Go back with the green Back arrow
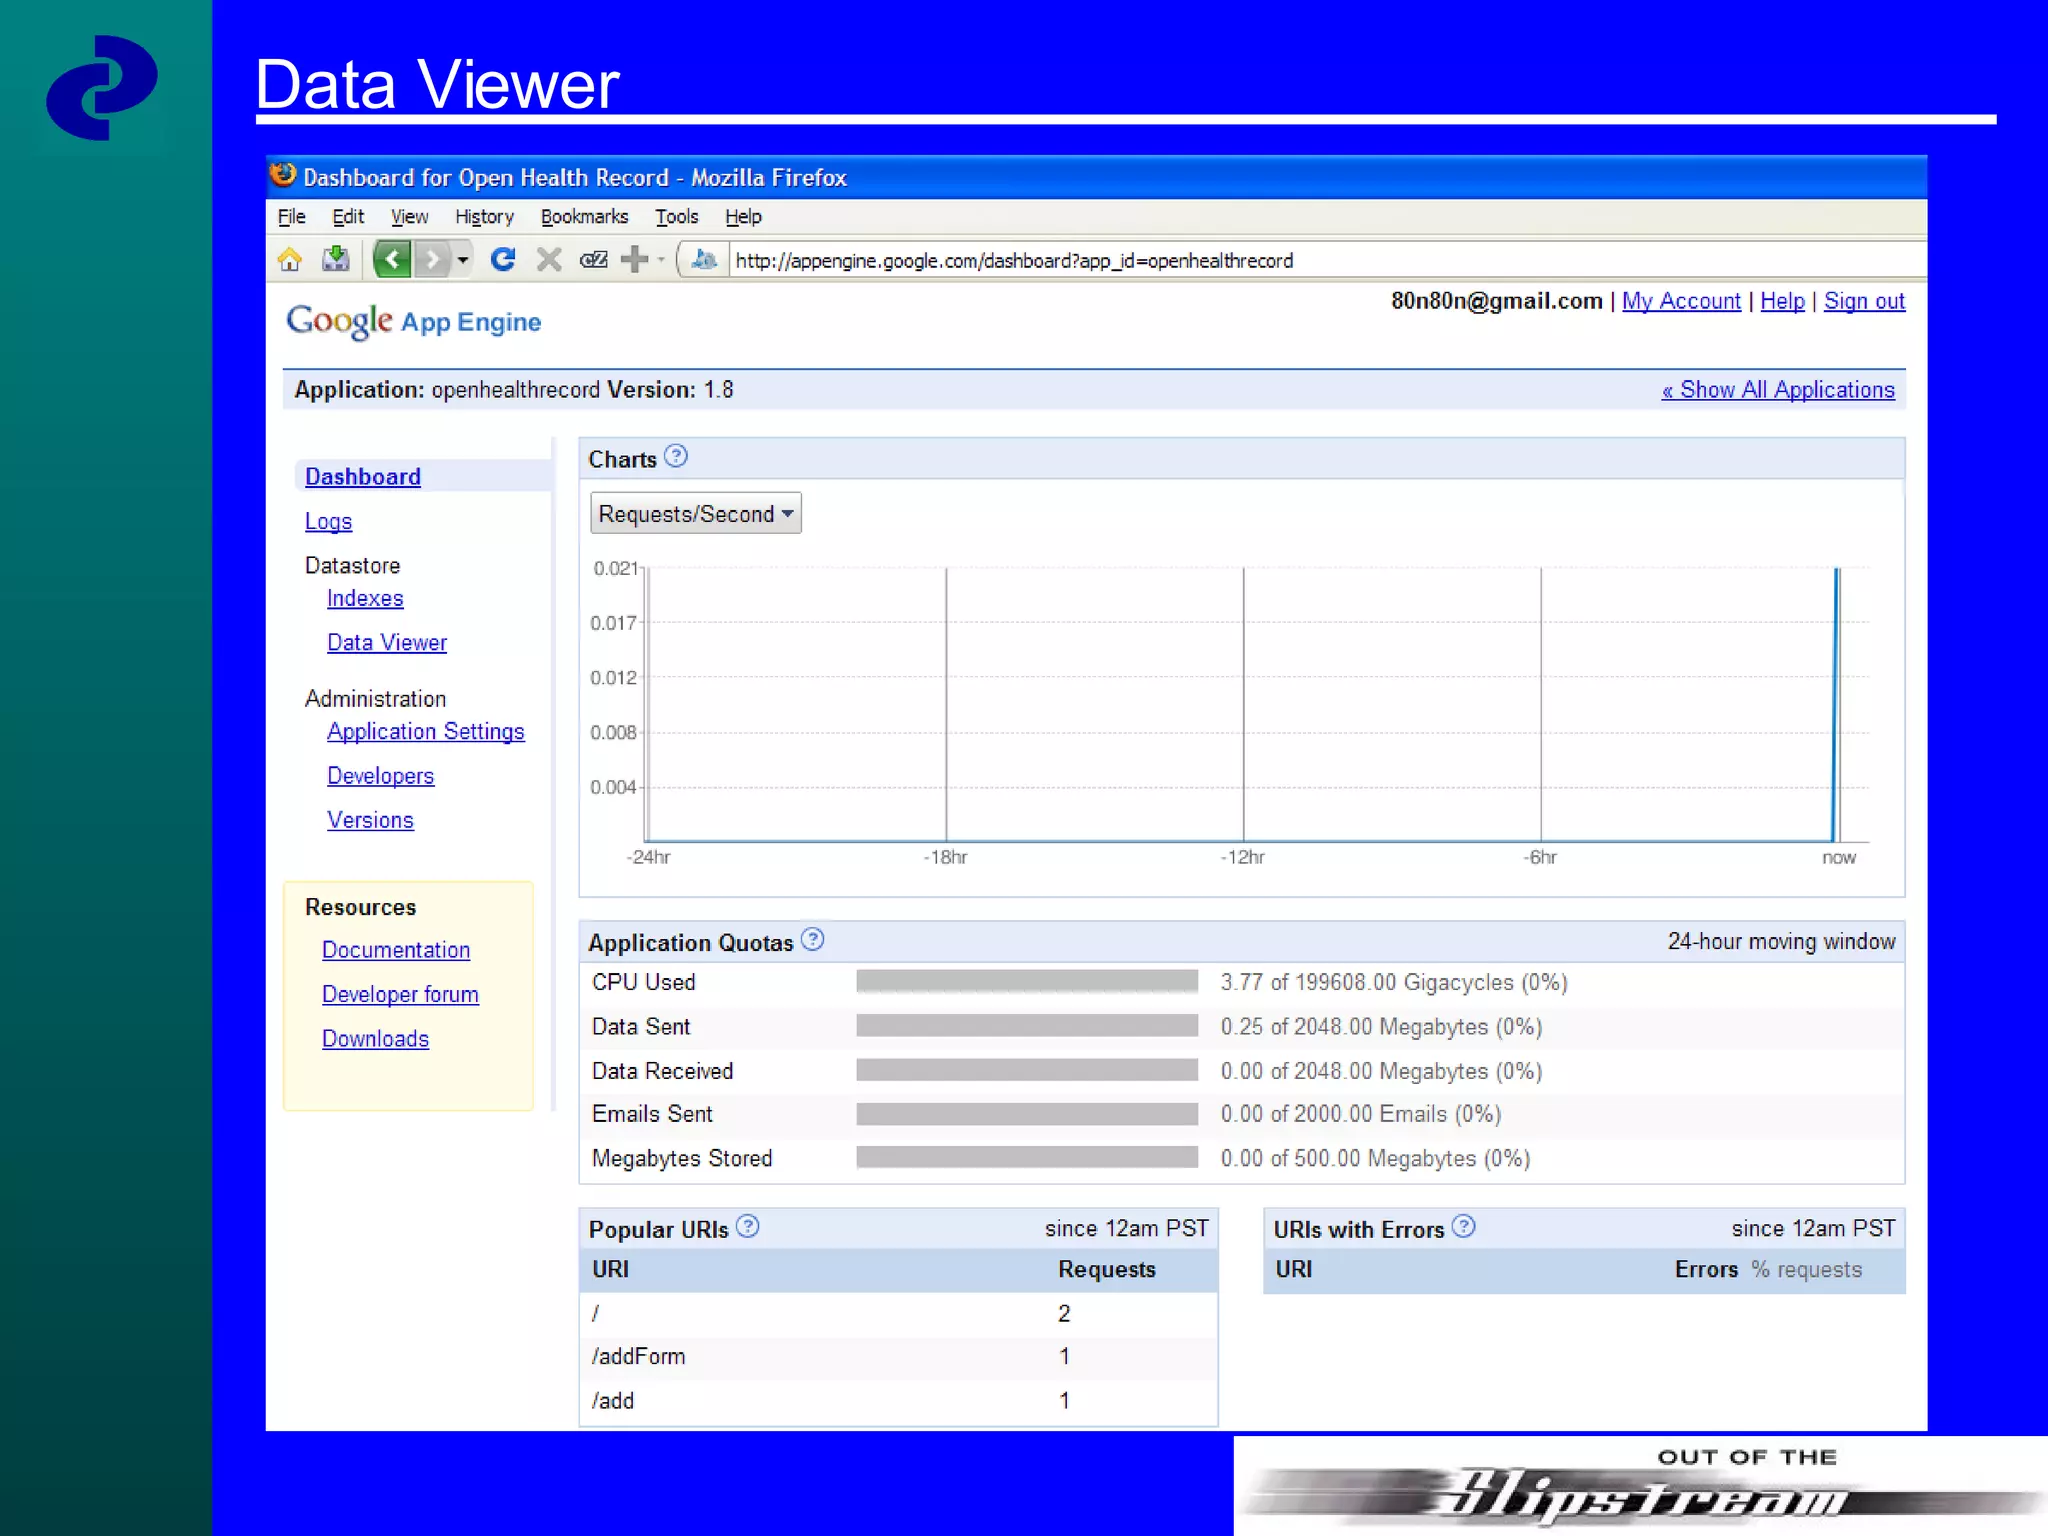Image resolution: width=2048 pixels, height=1536 pixels. pos(392,260)
